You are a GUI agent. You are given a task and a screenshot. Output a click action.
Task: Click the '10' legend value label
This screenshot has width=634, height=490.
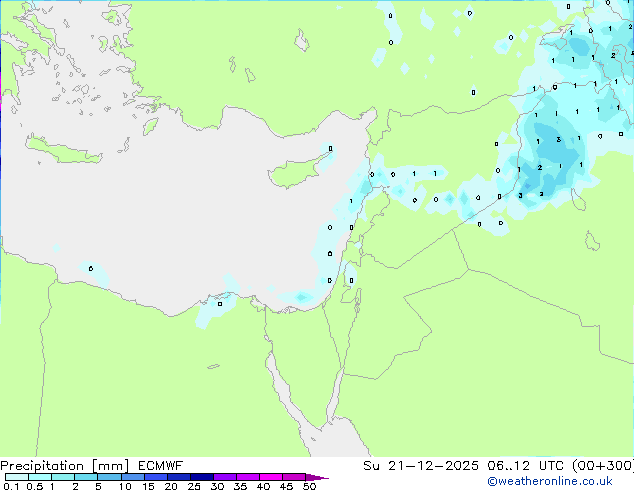125,486
